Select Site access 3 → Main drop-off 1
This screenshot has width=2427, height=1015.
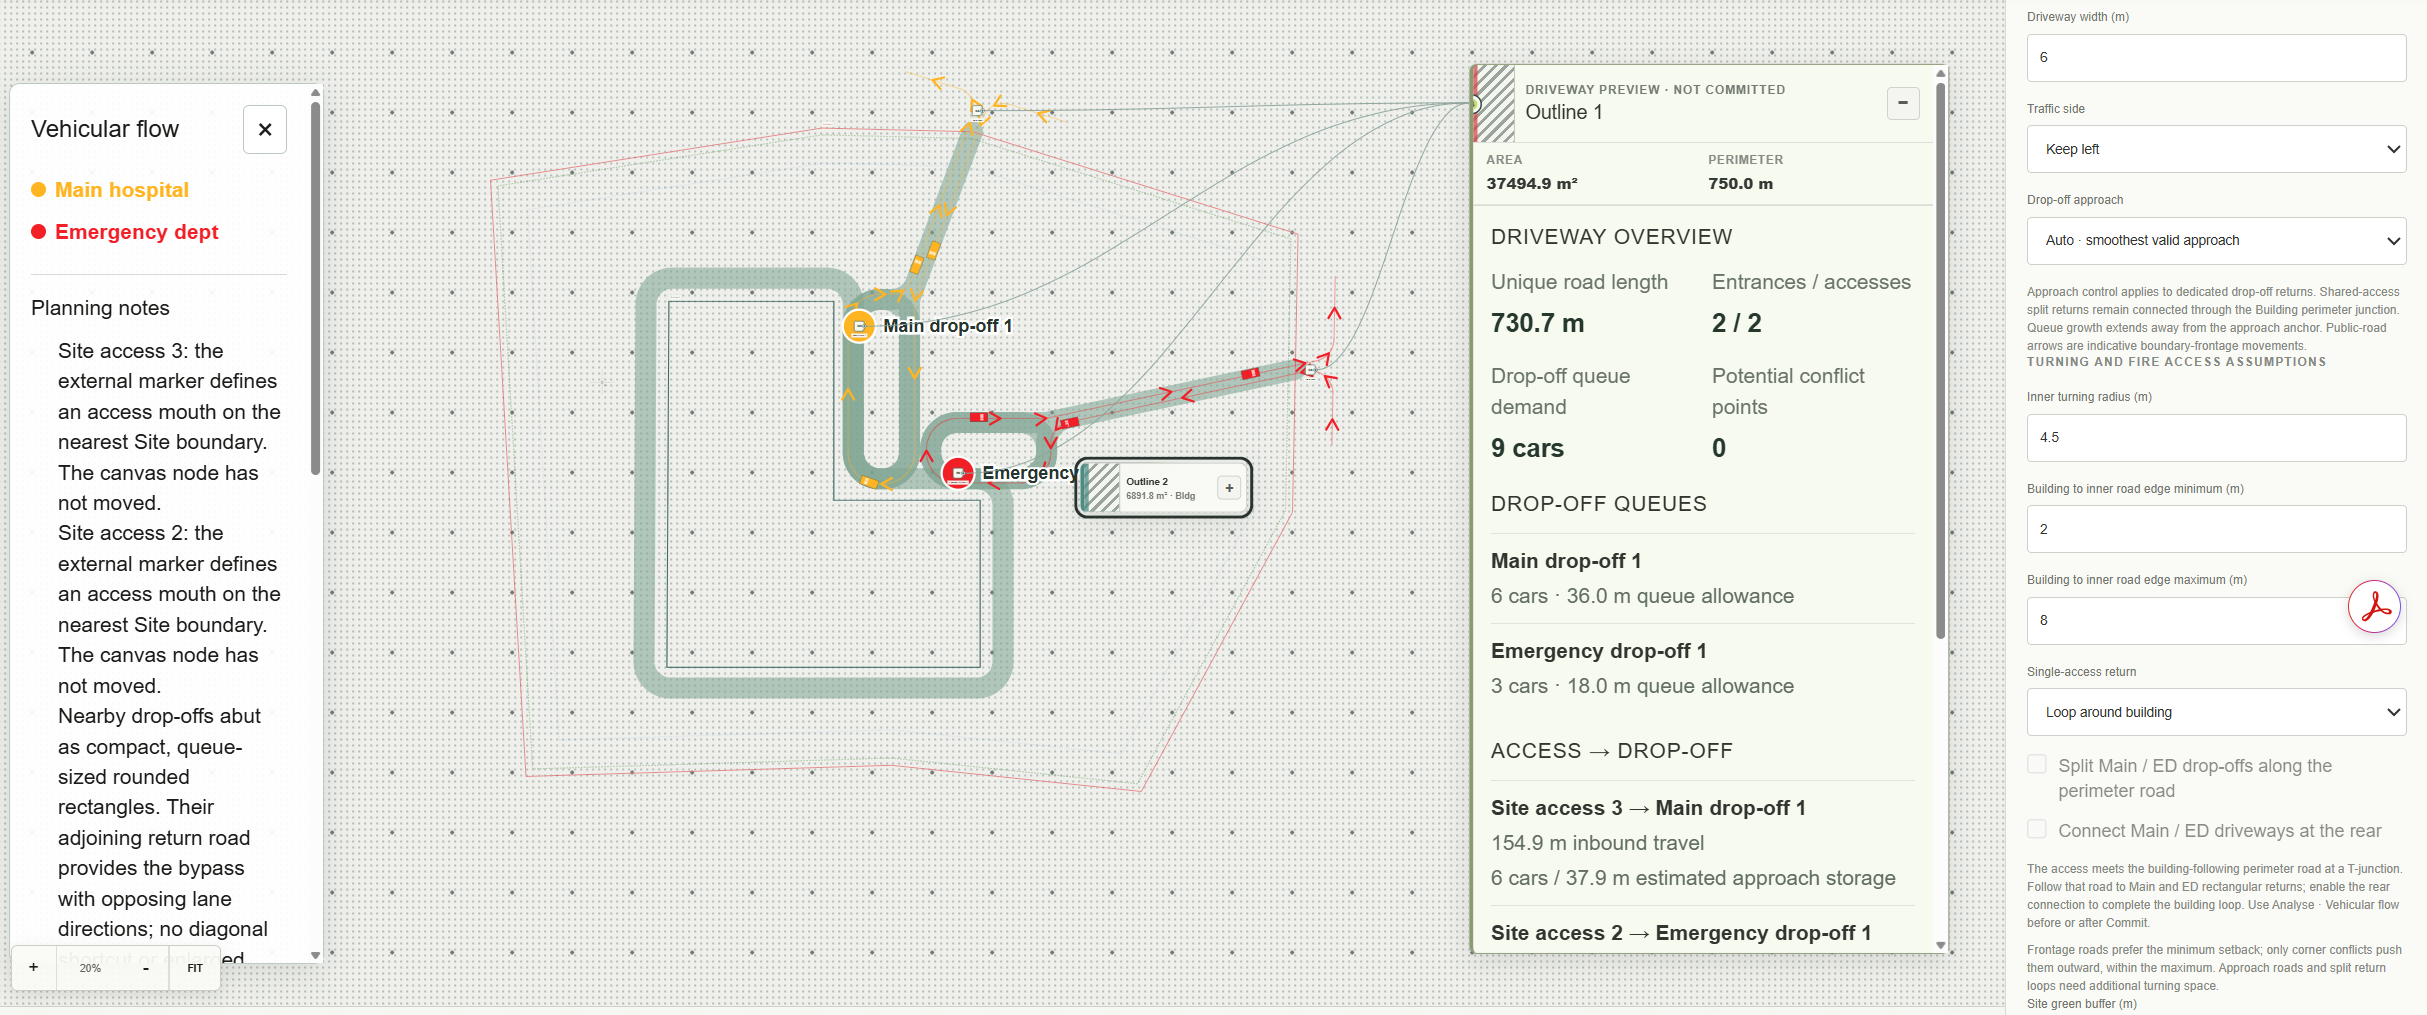click(x=1702, y=843)
